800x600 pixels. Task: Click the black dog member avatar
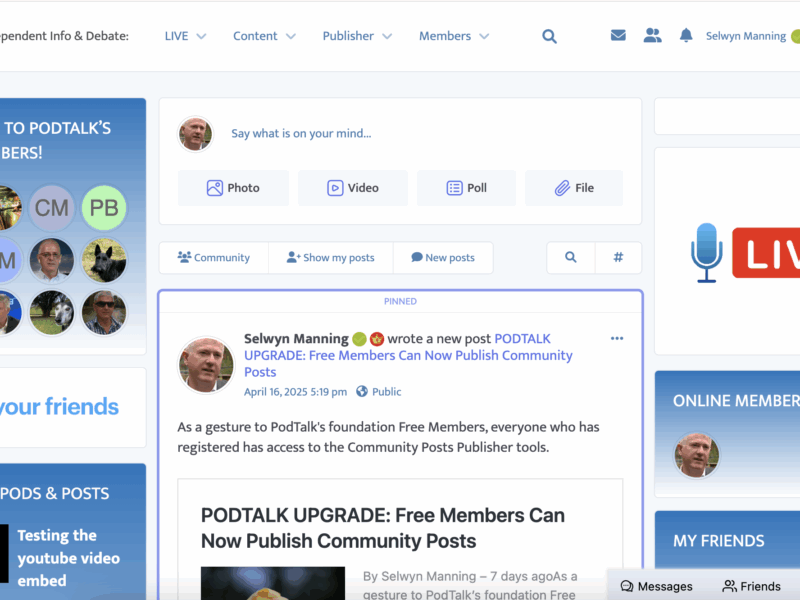point(104,260)
